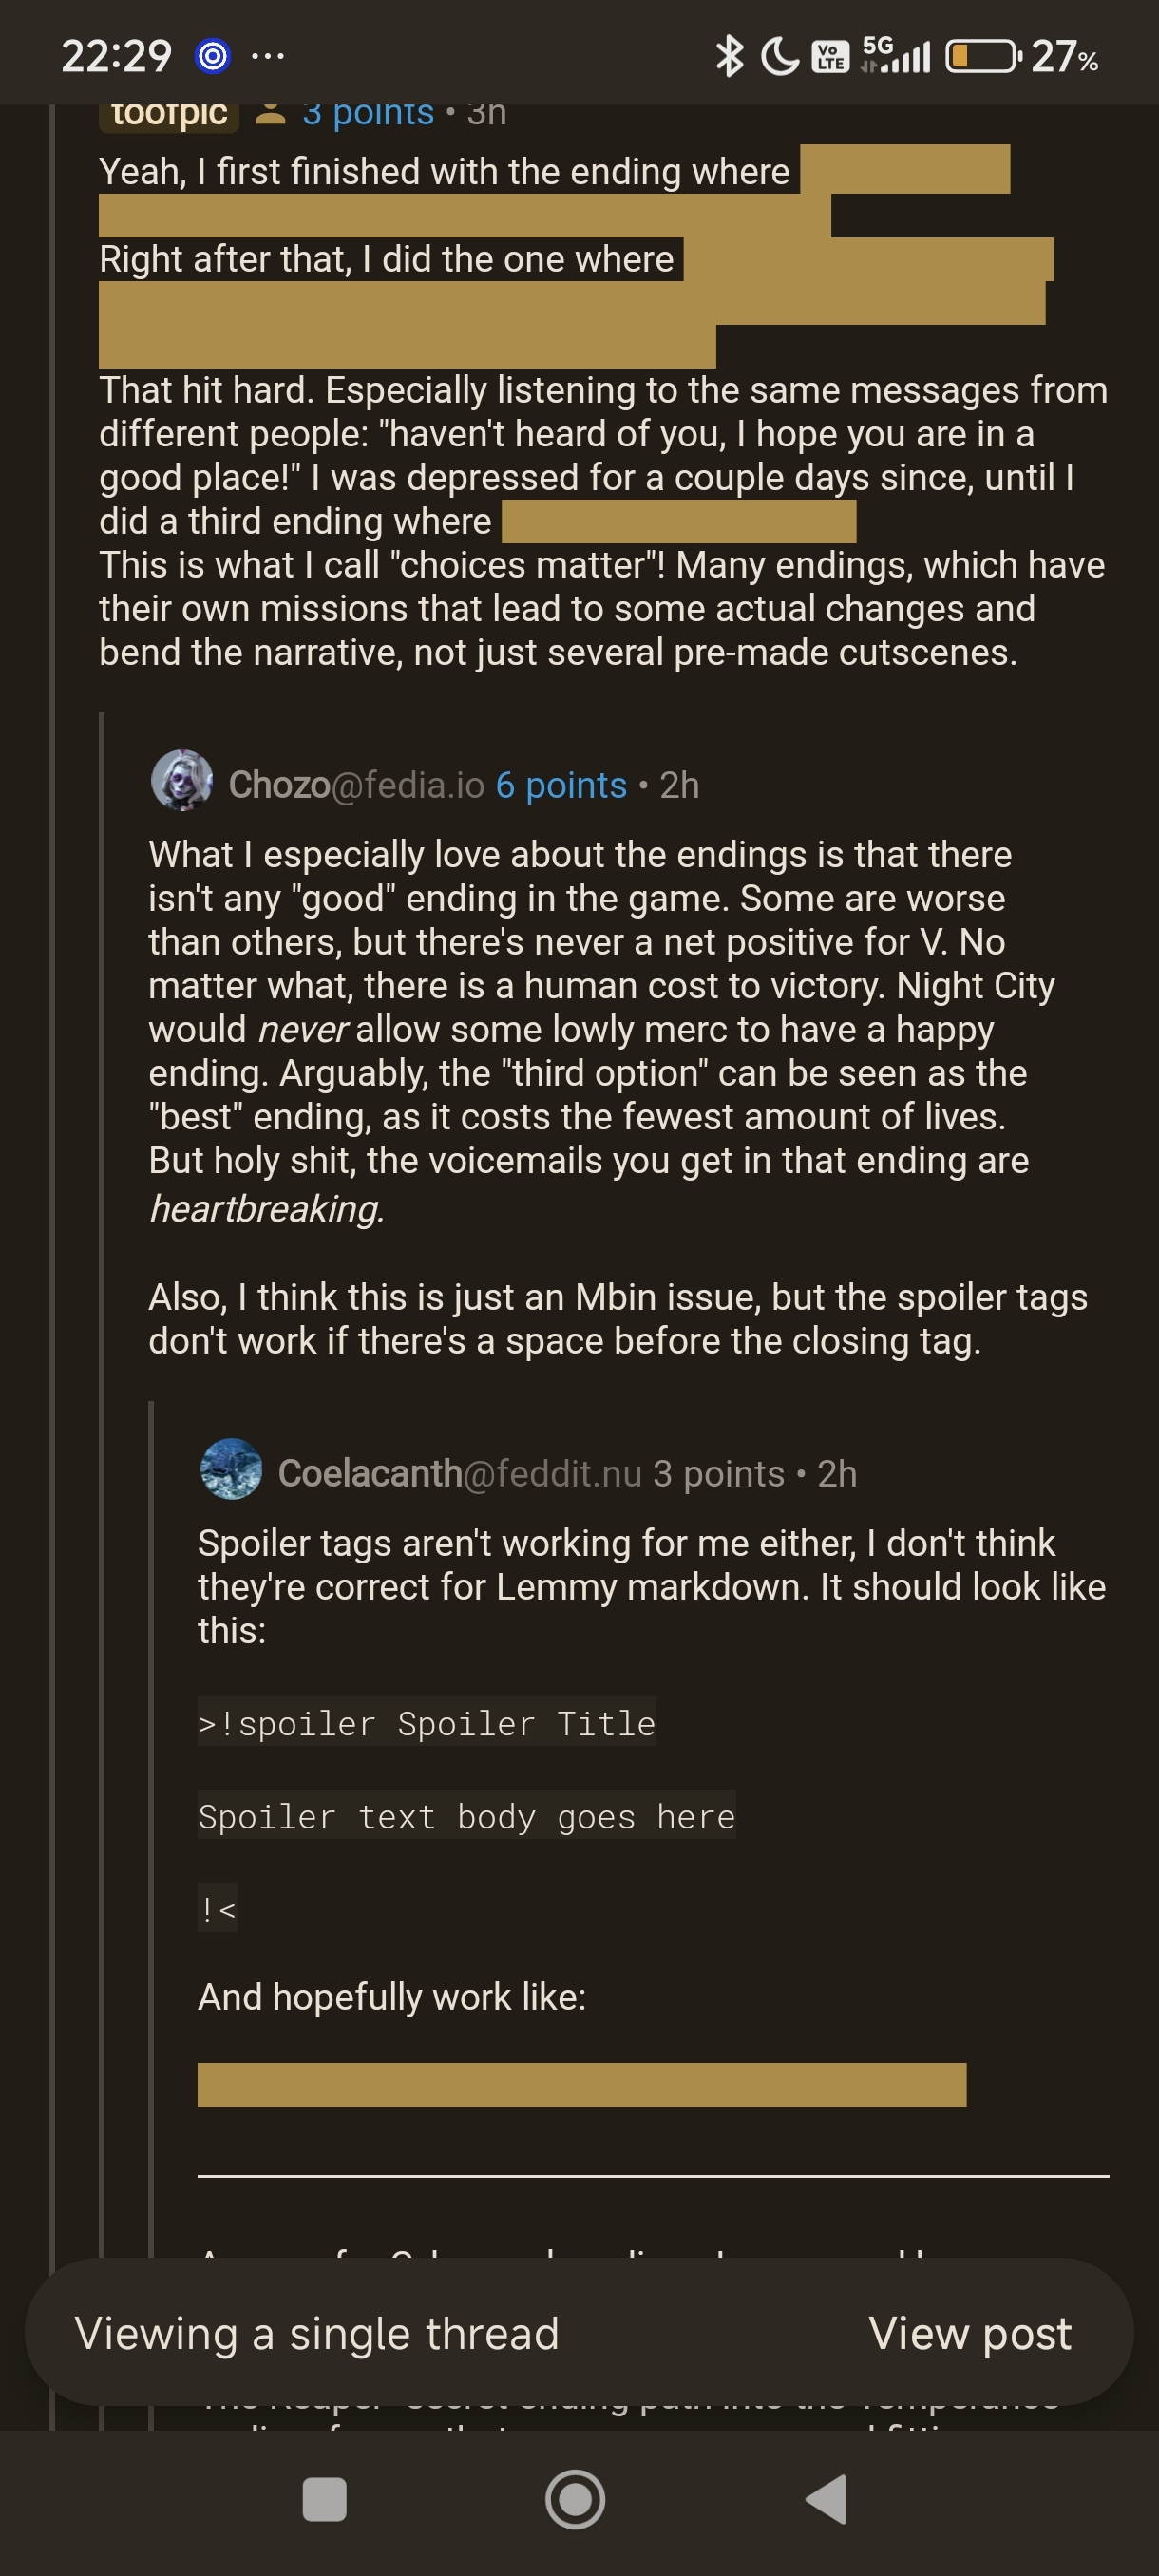Tap the Android back navigation triangle
The image size is (1159, 2576).
click(827, 2499)
